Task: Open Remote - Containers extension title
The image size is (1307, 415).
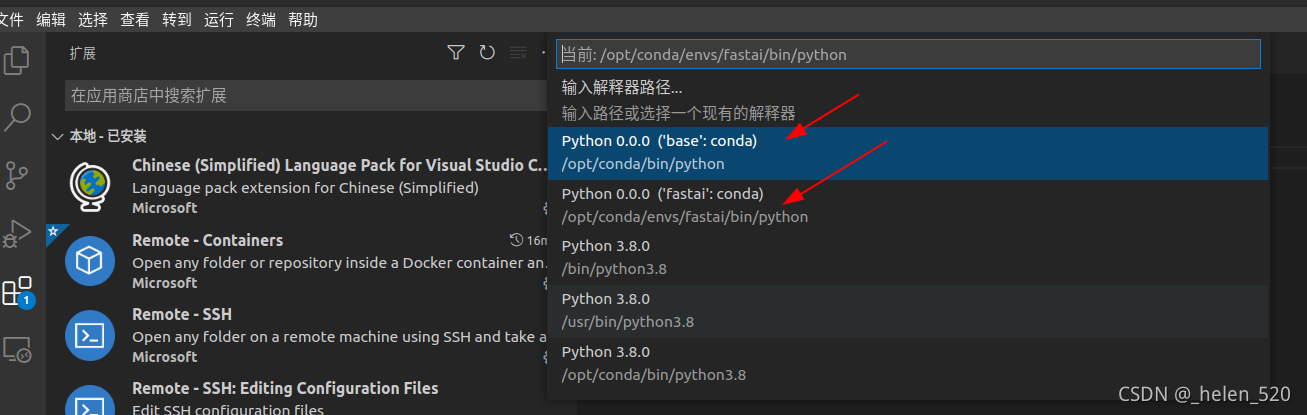Action: click(x=207, y=240)
